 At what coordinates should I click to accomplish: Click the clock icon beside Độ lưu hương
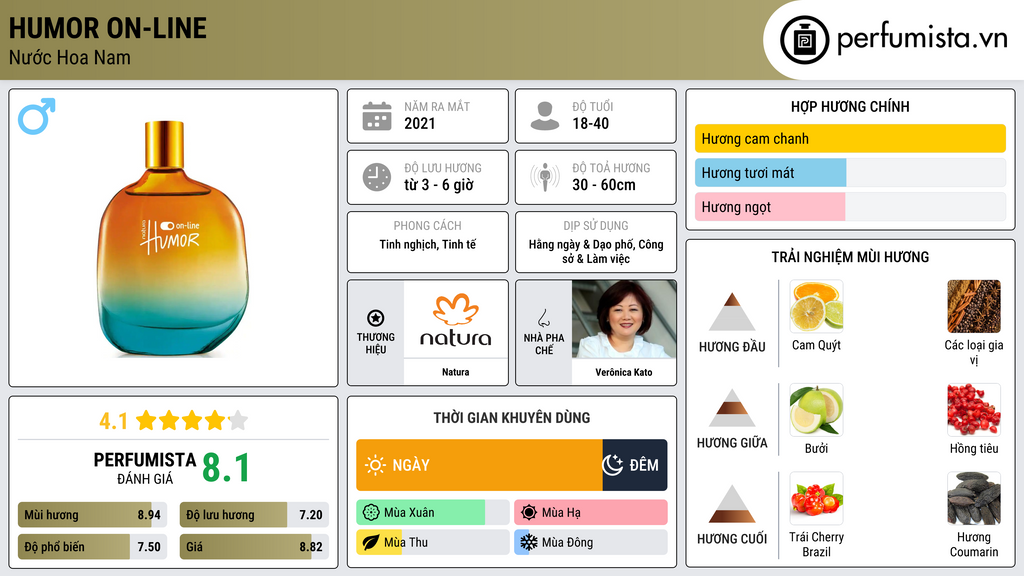tap(377, 177)
